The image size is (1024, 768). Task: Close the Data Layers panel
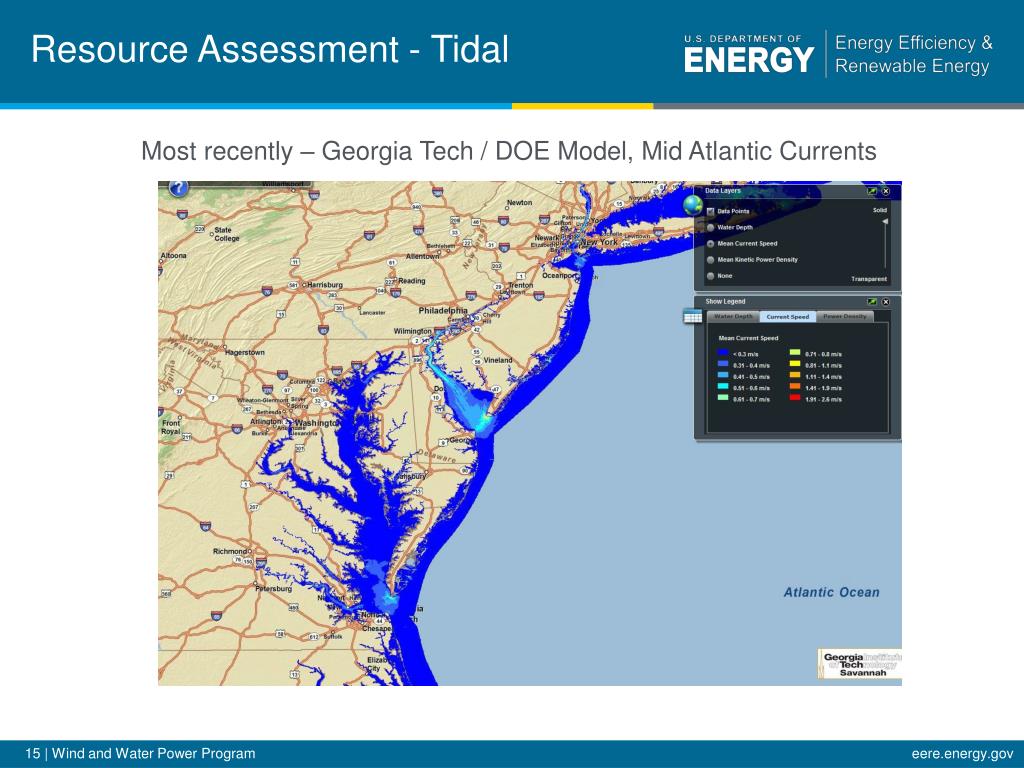coord(886,191)
